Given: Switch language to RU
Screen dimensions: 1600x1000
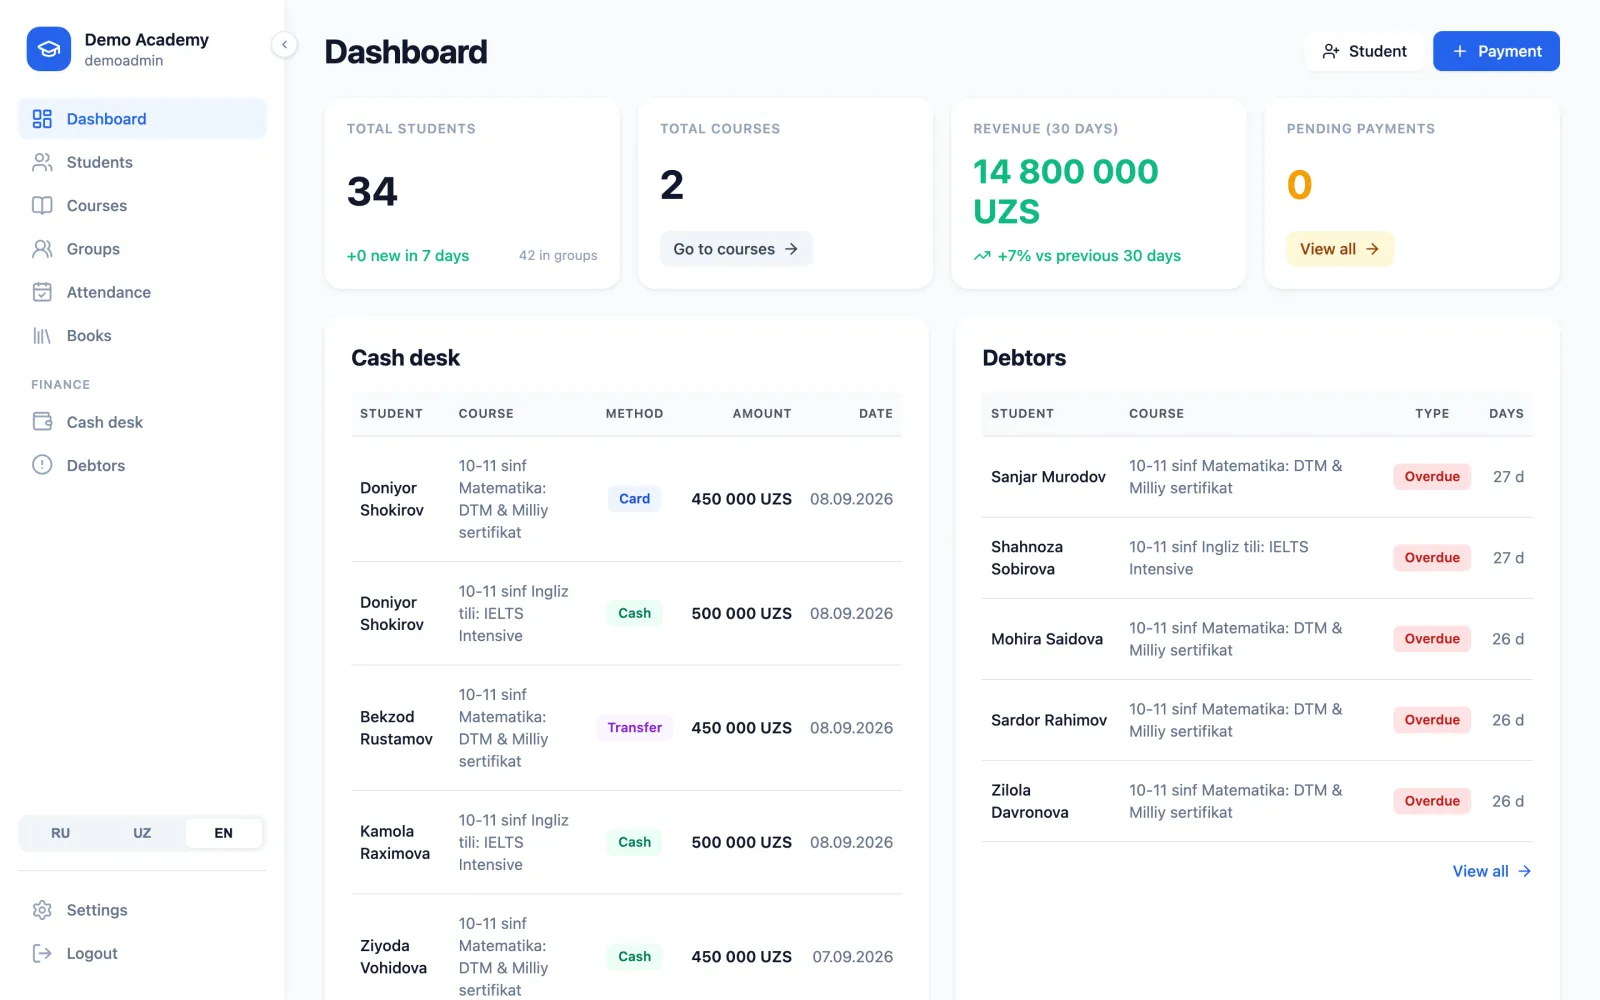Looking at the screenshot, I should [x=61, y=833].
